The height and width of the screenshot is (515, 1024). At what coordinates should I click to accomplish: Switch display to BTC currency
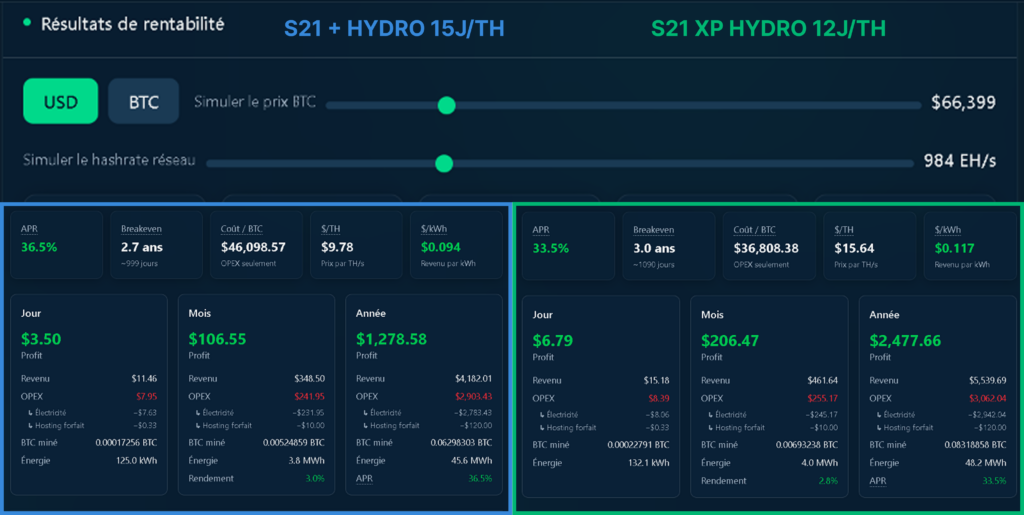click(144, 101)
